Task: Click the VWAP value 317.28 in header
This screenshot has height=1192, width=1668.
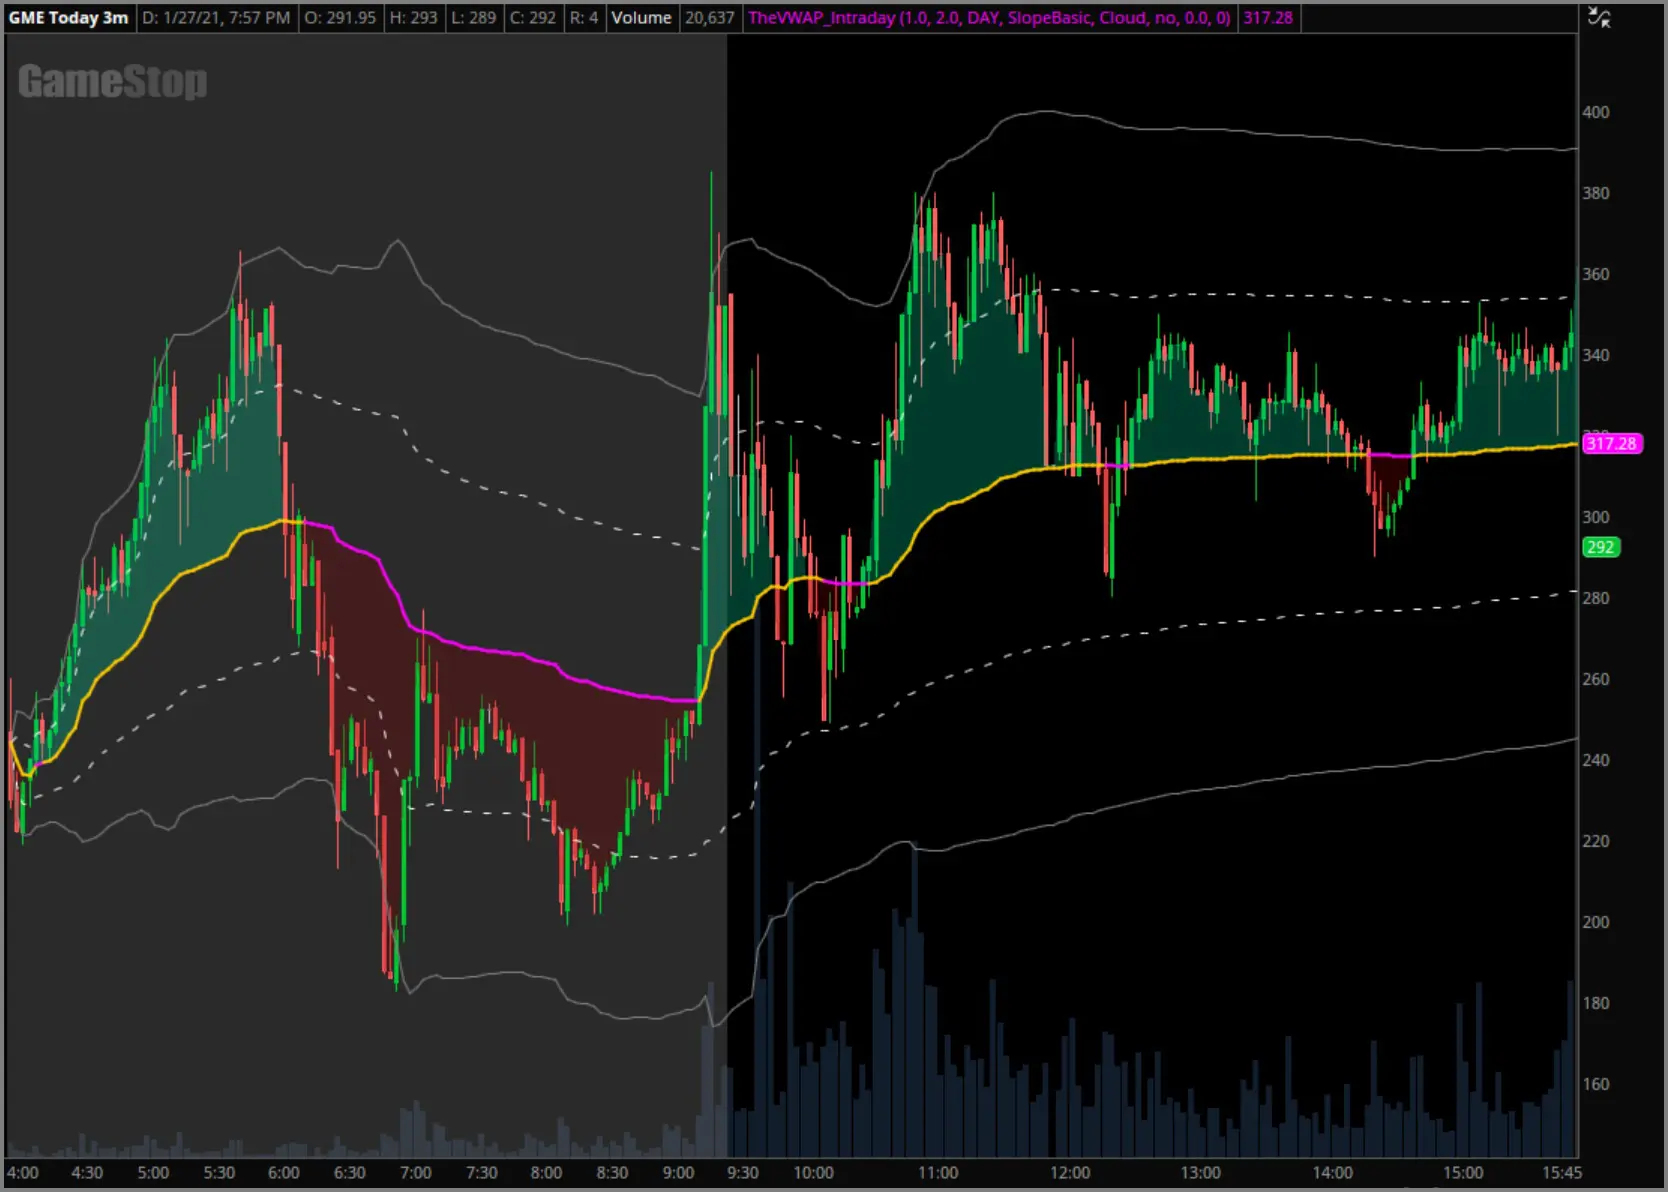Action: coord(1268,18)
